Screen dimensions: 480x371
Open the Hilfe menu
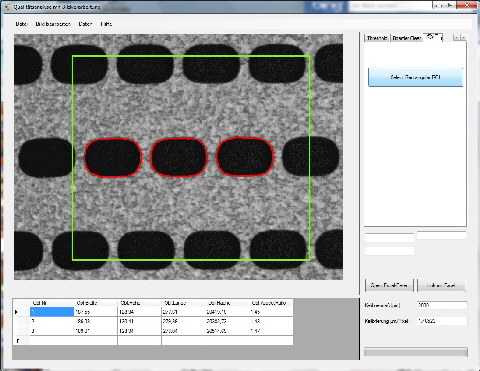106,24
